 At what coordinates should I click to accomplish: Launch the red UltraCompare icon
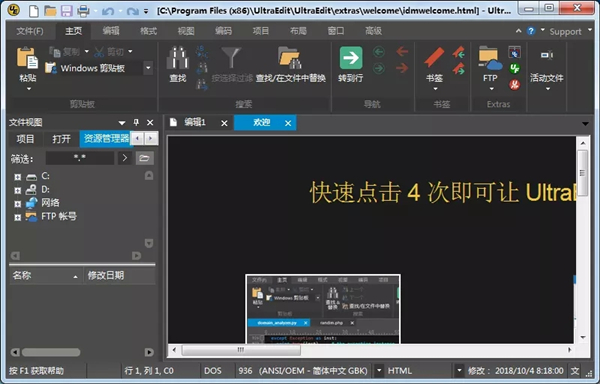click(514, 85)
